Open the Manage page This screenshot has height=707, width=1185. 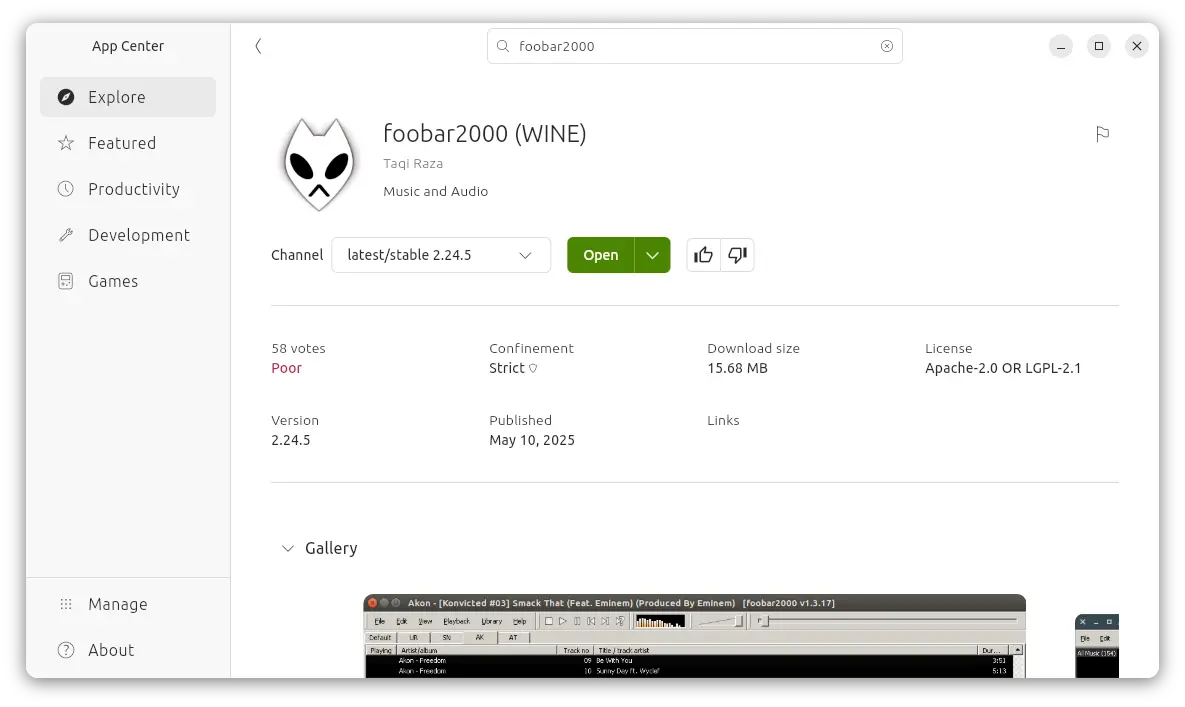coord(128,604)
